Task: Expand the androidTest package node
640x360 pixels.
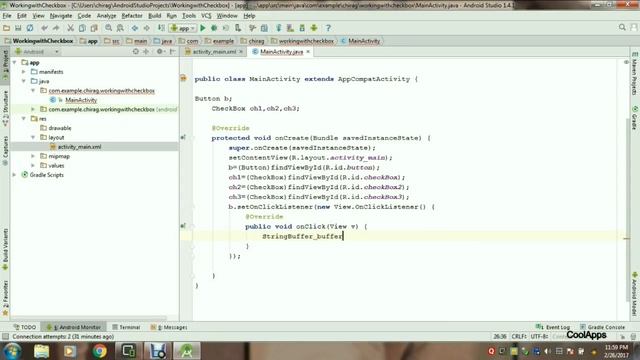Action: coord(33,109)
